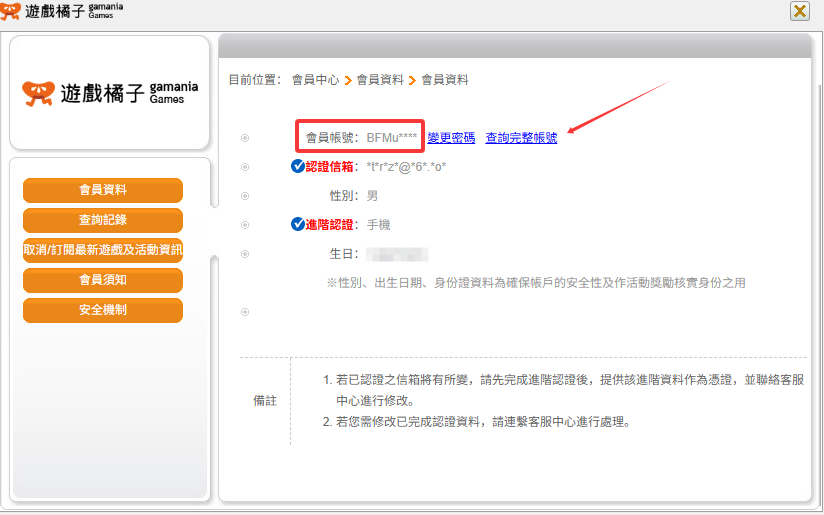Click the 查詢完整帳號 link
Image resolution: width=824 pixels, height=515 pixels.
coord(521,138)
